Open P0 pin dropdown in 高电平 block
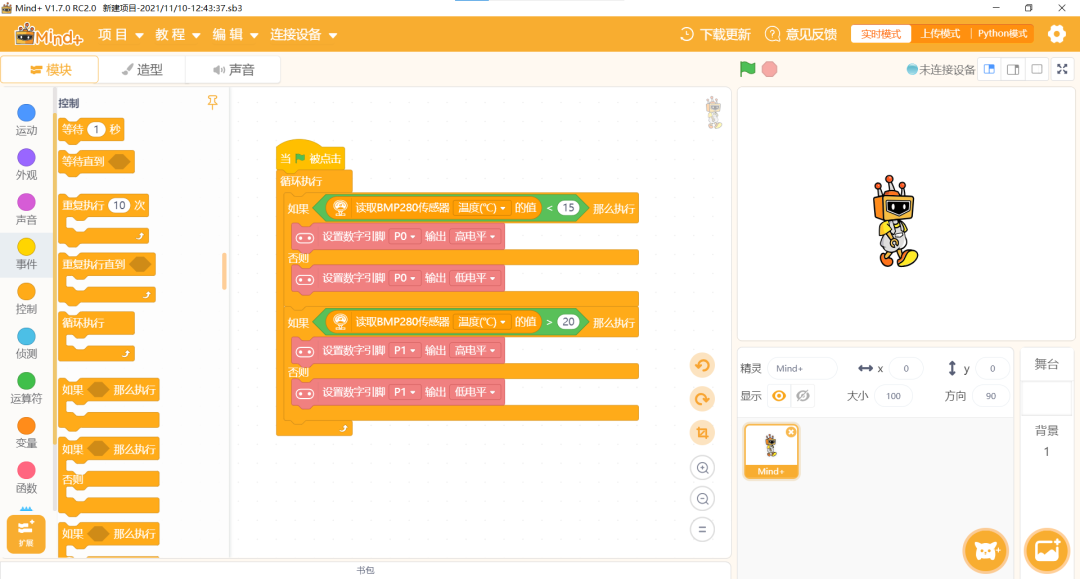This screenshot has height=579, width=1080. coord(404,236)
